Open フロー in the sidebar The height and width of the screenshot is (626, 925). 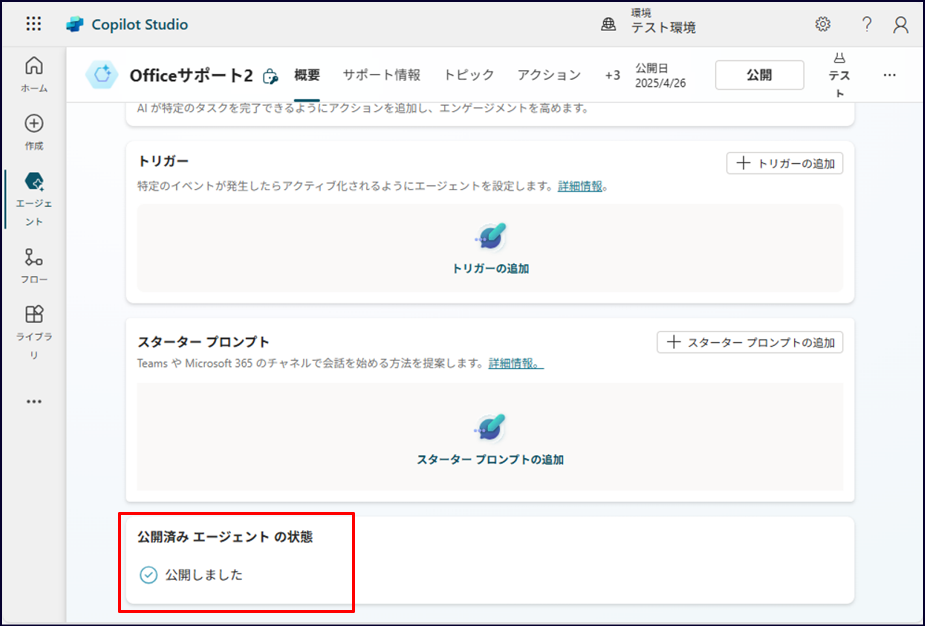[x=34, y=266]
